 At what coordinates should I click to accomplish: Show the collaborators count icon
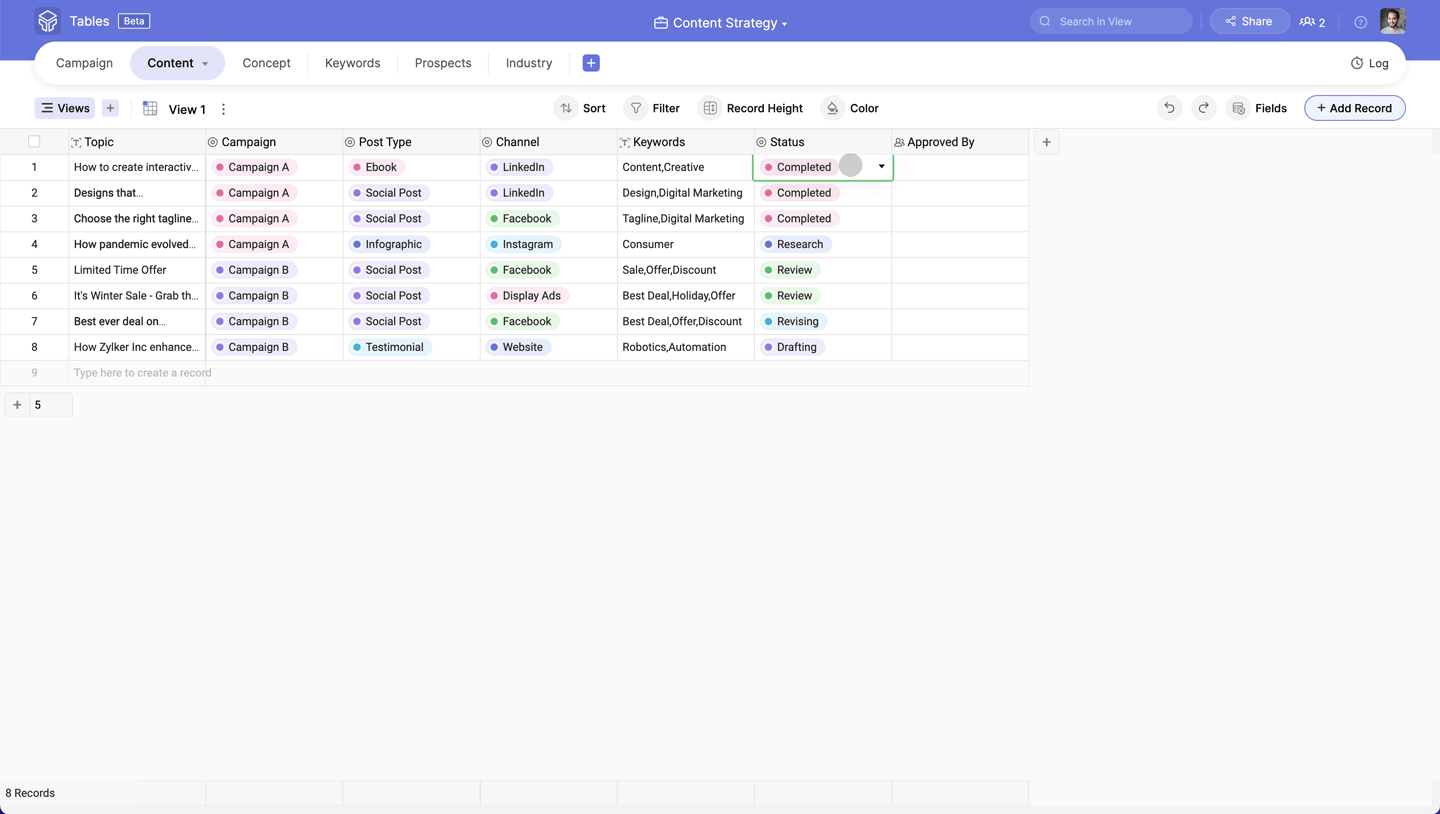(x=1312, y=22)
